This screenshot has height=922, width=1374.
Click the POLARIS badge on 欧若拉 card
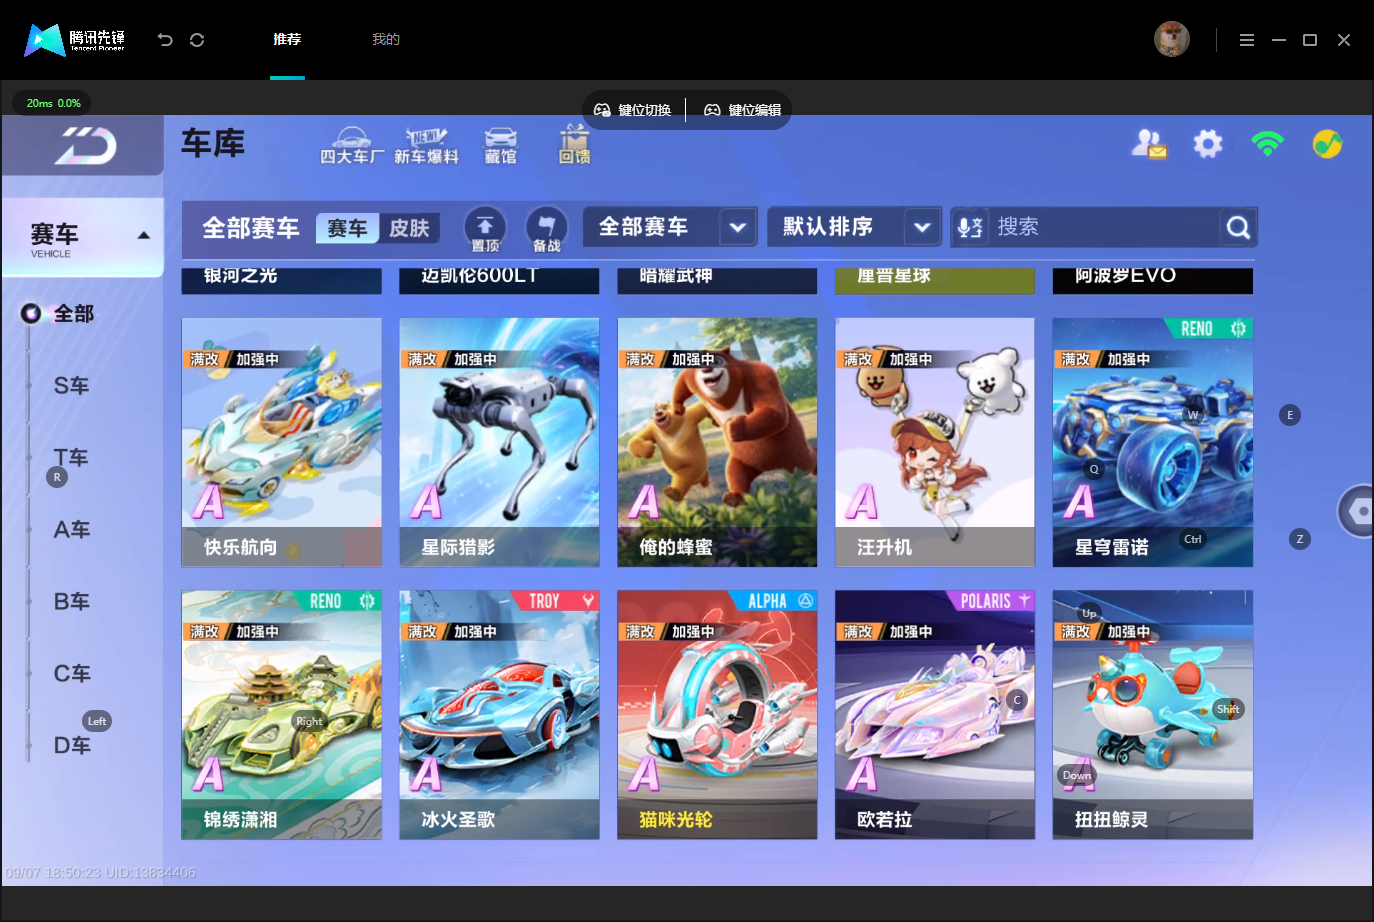click(x=992, y=601)
